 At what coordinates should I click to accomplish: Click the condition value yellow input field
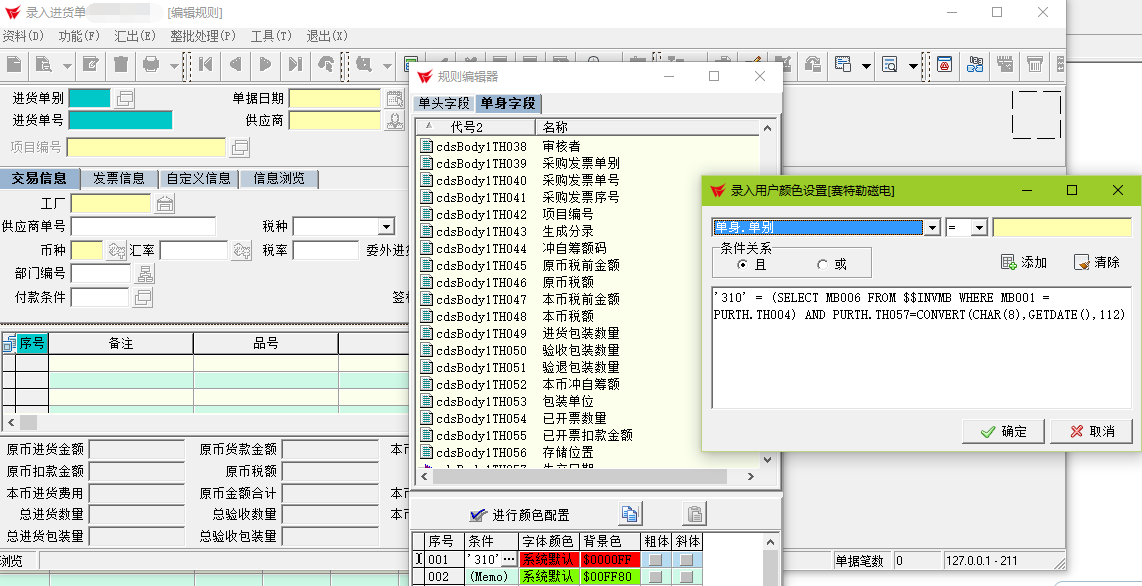1062,228
